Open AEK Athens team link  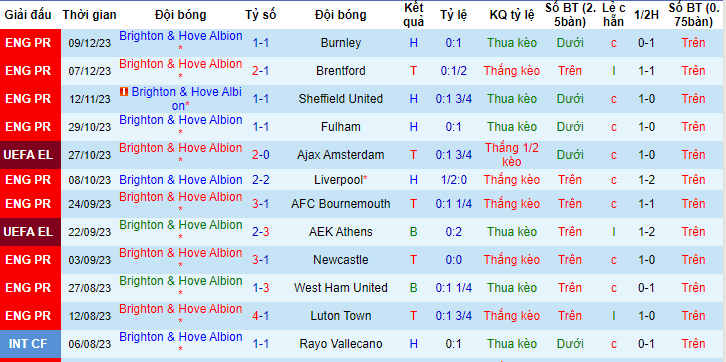tap(341, 231)
